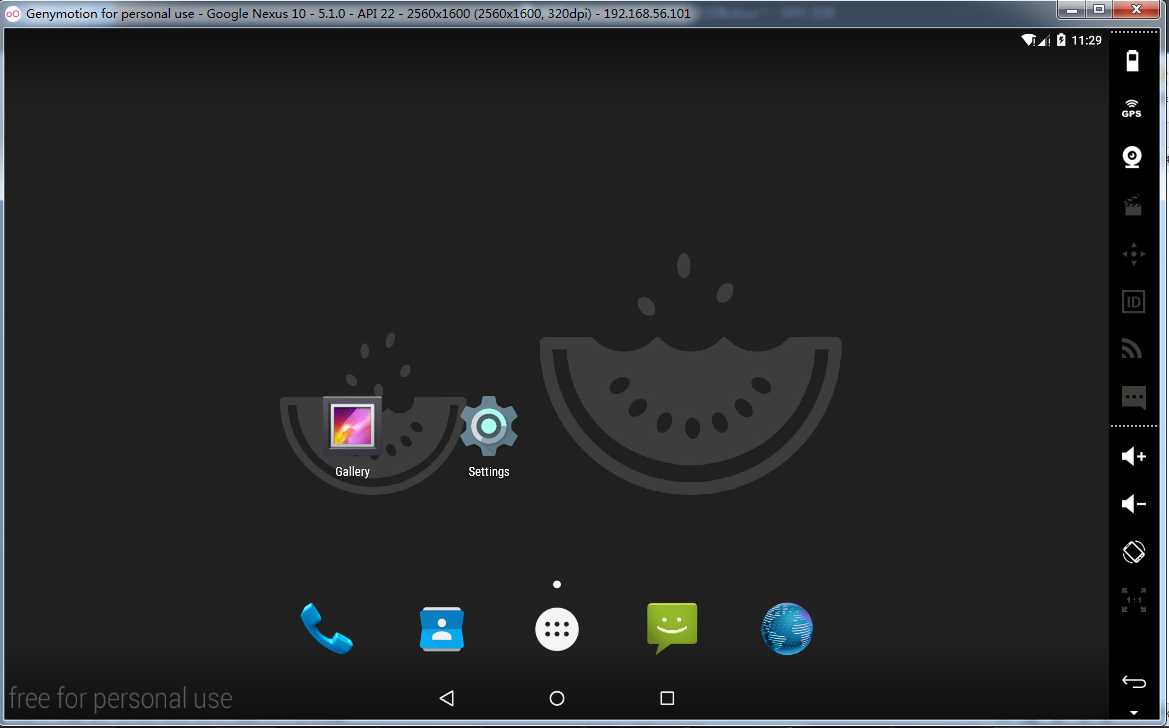
Task: Click Genymotion sidebar back arrow button
Action: (x=1133, y=681)
